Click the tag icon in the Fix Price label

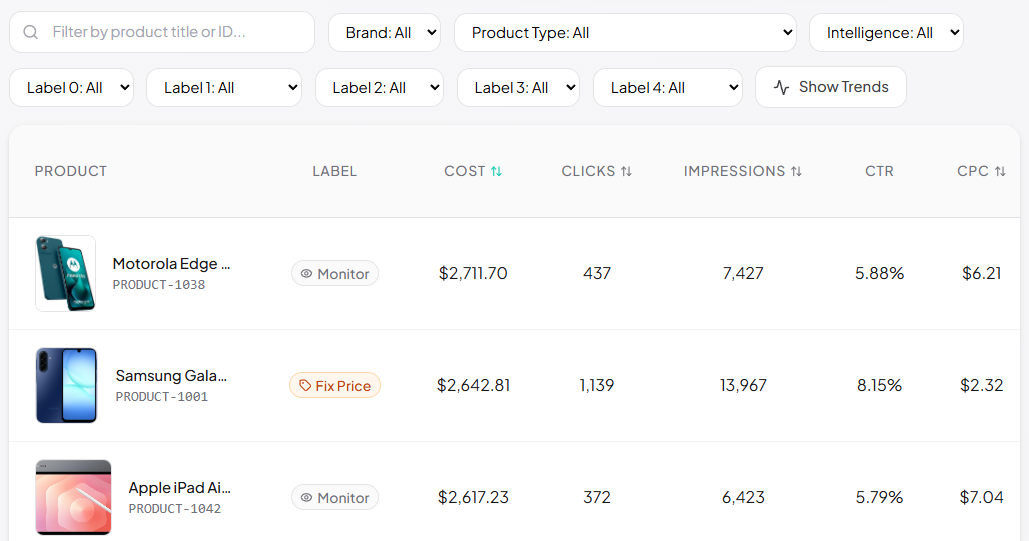tap(305, 385)
